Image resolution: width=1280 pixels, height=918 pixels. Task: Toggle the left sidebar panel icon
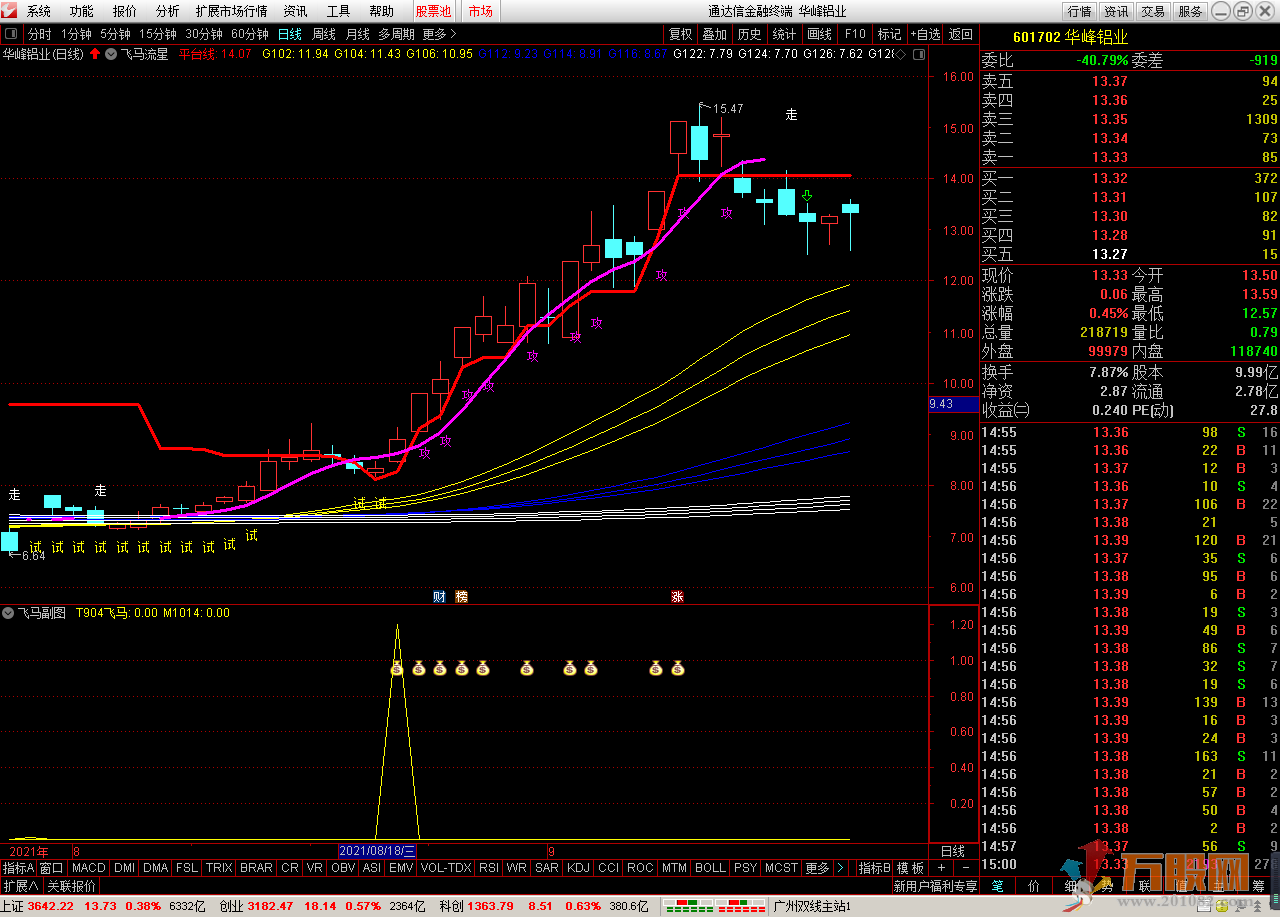click(x=11, y=33)
